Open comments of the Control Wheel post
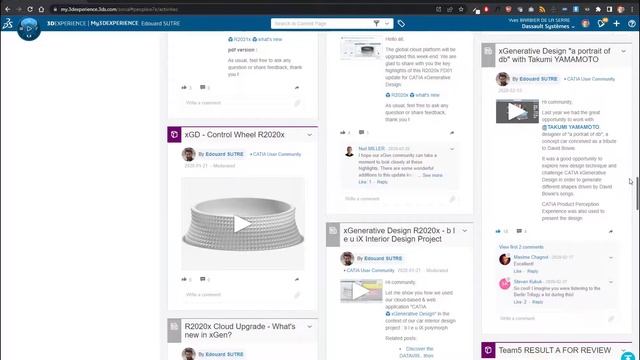 202,279
